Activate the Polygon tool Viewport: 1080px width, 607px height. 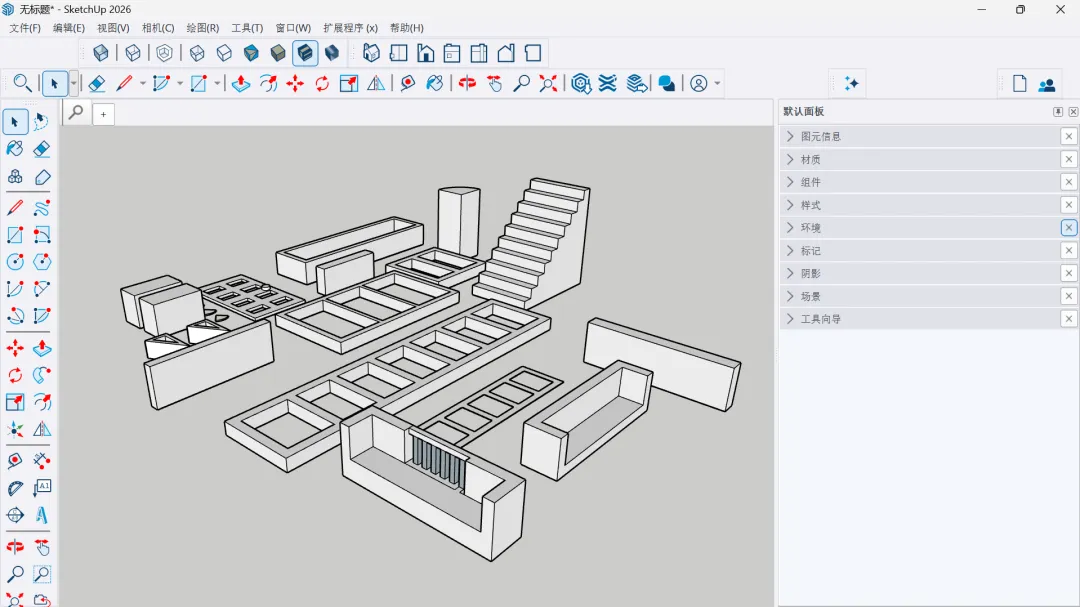pyautogui.click(x=41, y=262)
